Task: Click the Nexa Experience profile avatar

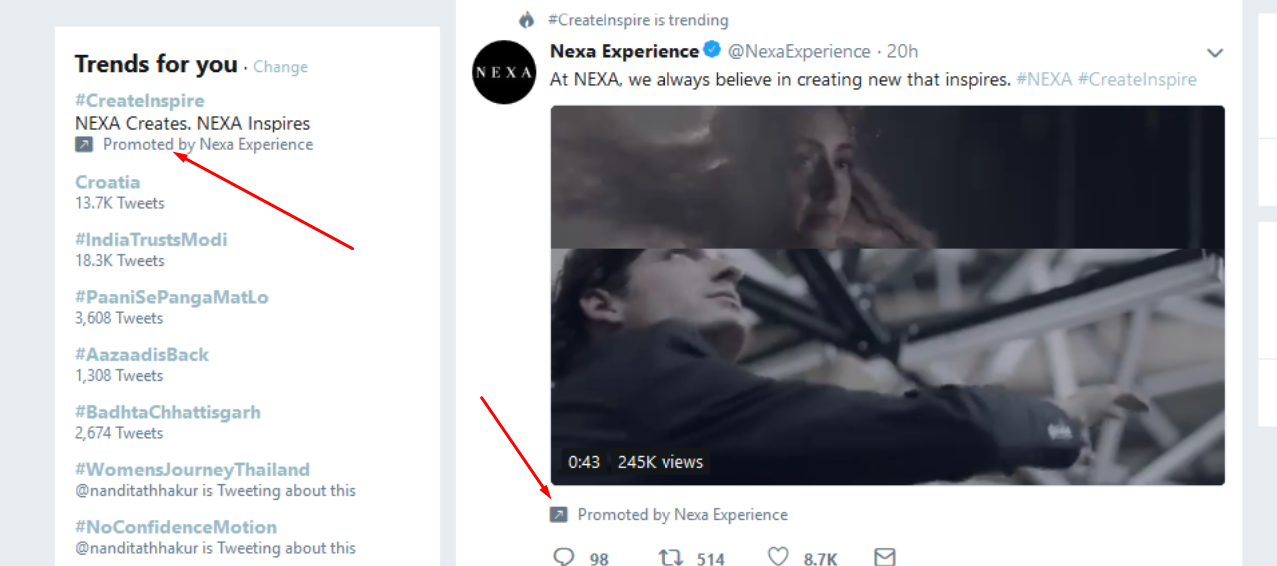Action: click(x=504, y=72)
